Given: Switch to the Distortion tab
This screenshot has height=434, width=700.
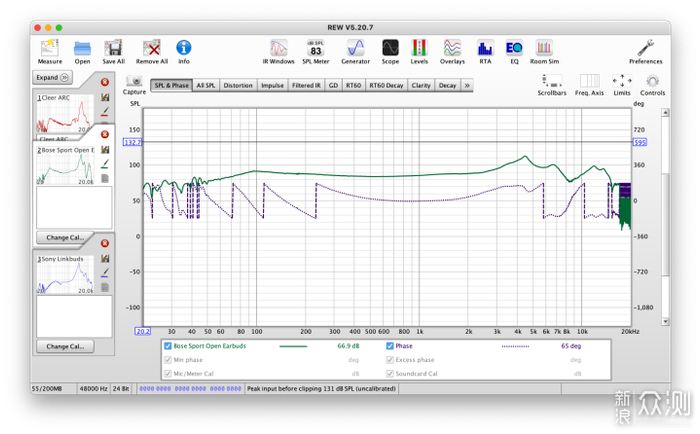Looking at the screenshot, I should point(238,86).
